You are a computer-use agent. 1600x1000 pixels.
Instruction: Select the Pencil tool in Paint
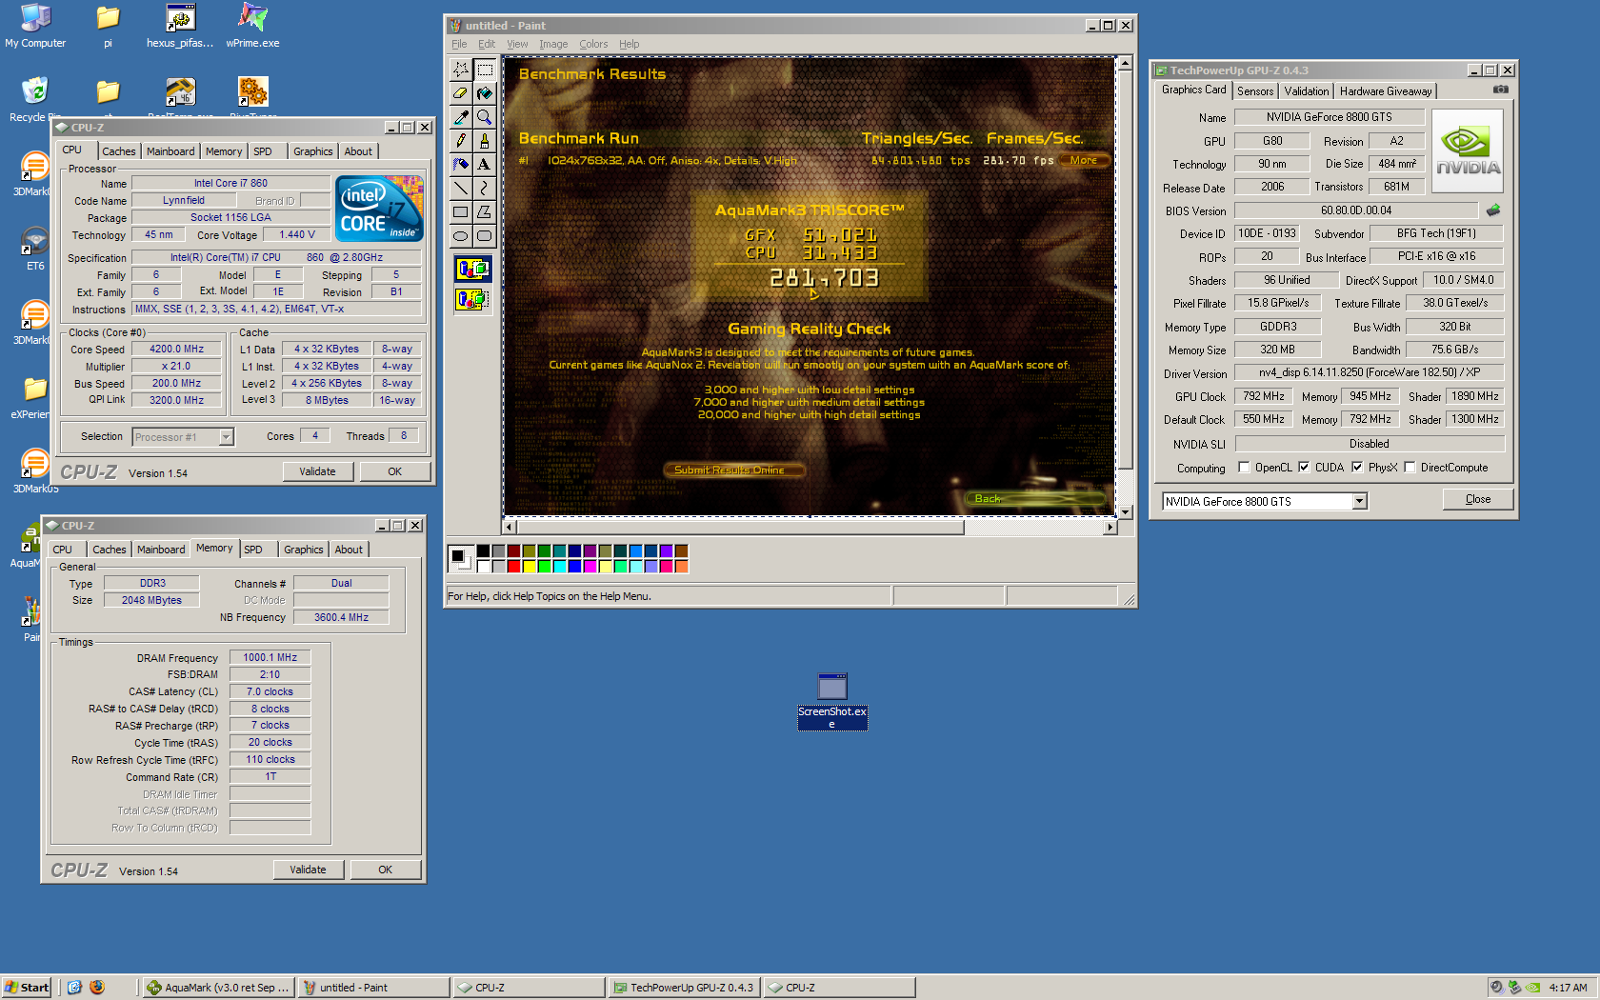[x=460, y=141]
